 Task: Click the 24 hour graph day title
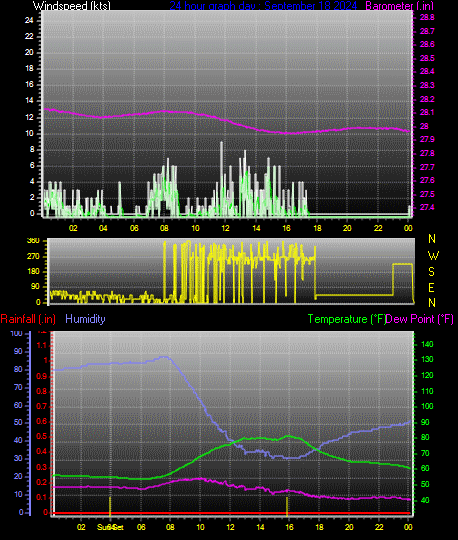click(263, 6)
